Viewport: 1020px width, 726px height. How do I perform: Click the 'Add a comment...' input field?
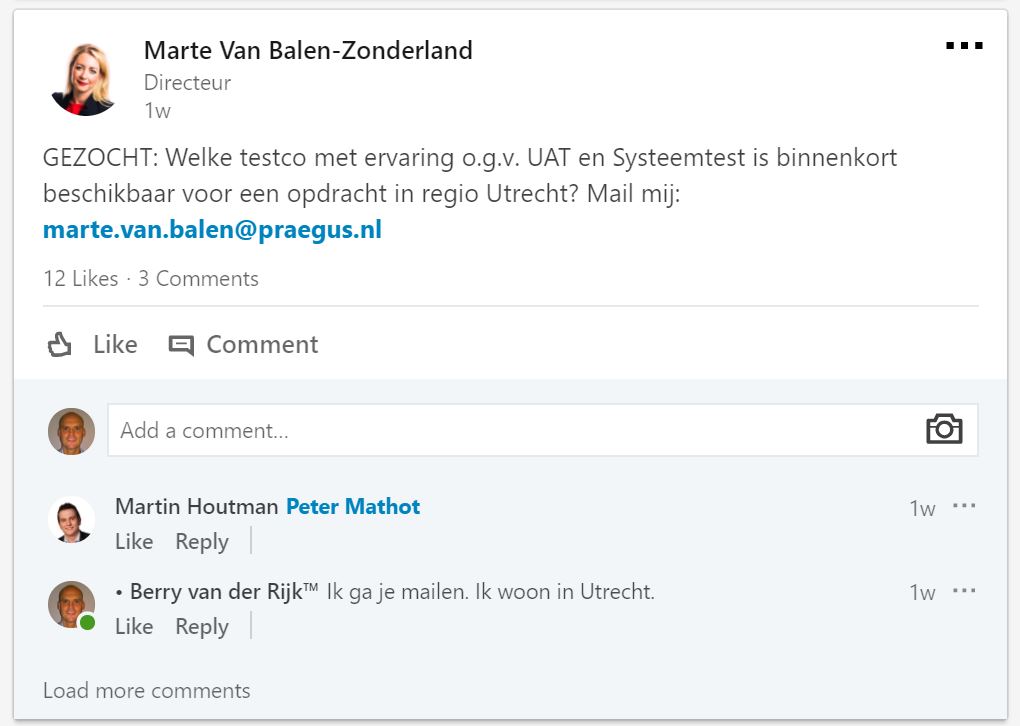pyautogui.click(x=510, y=430)
